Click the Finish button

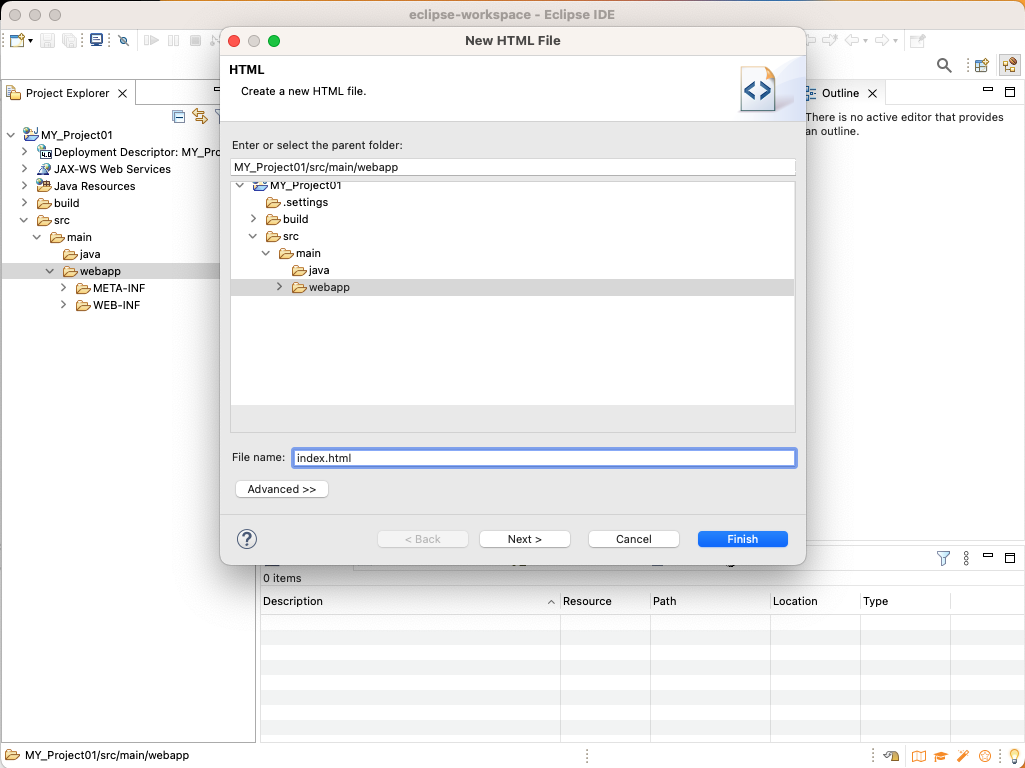(743, 539)
